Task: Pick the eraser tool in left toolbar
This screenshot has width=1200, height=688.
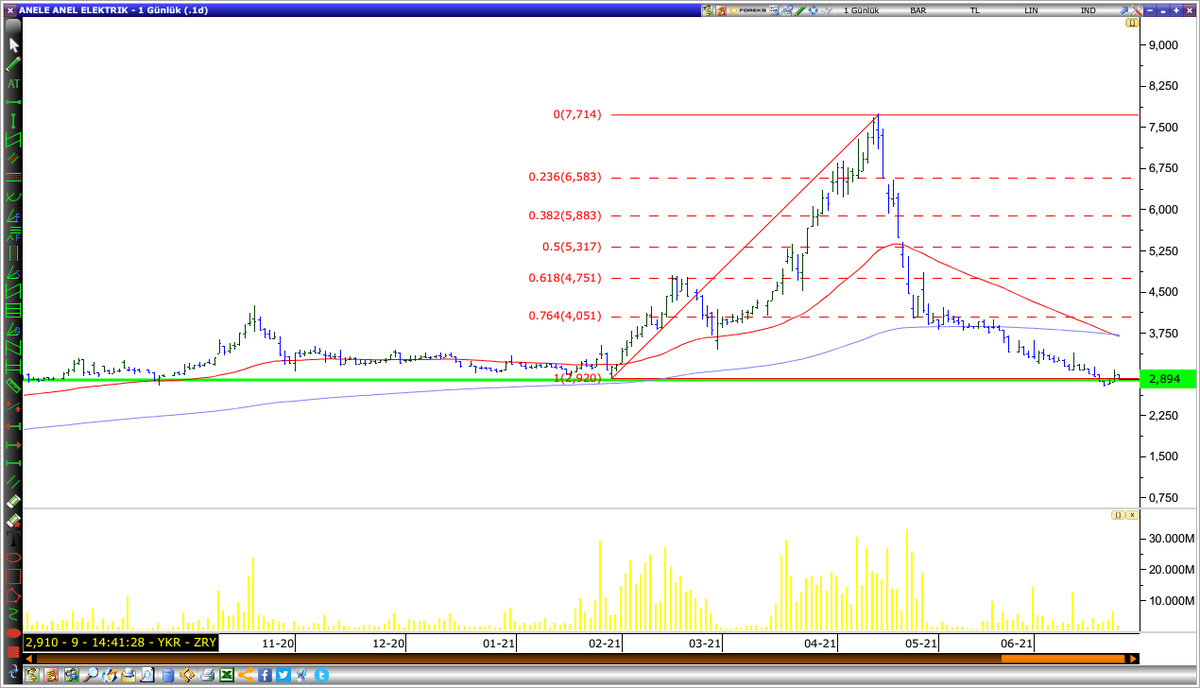Action: coord(14,501)
